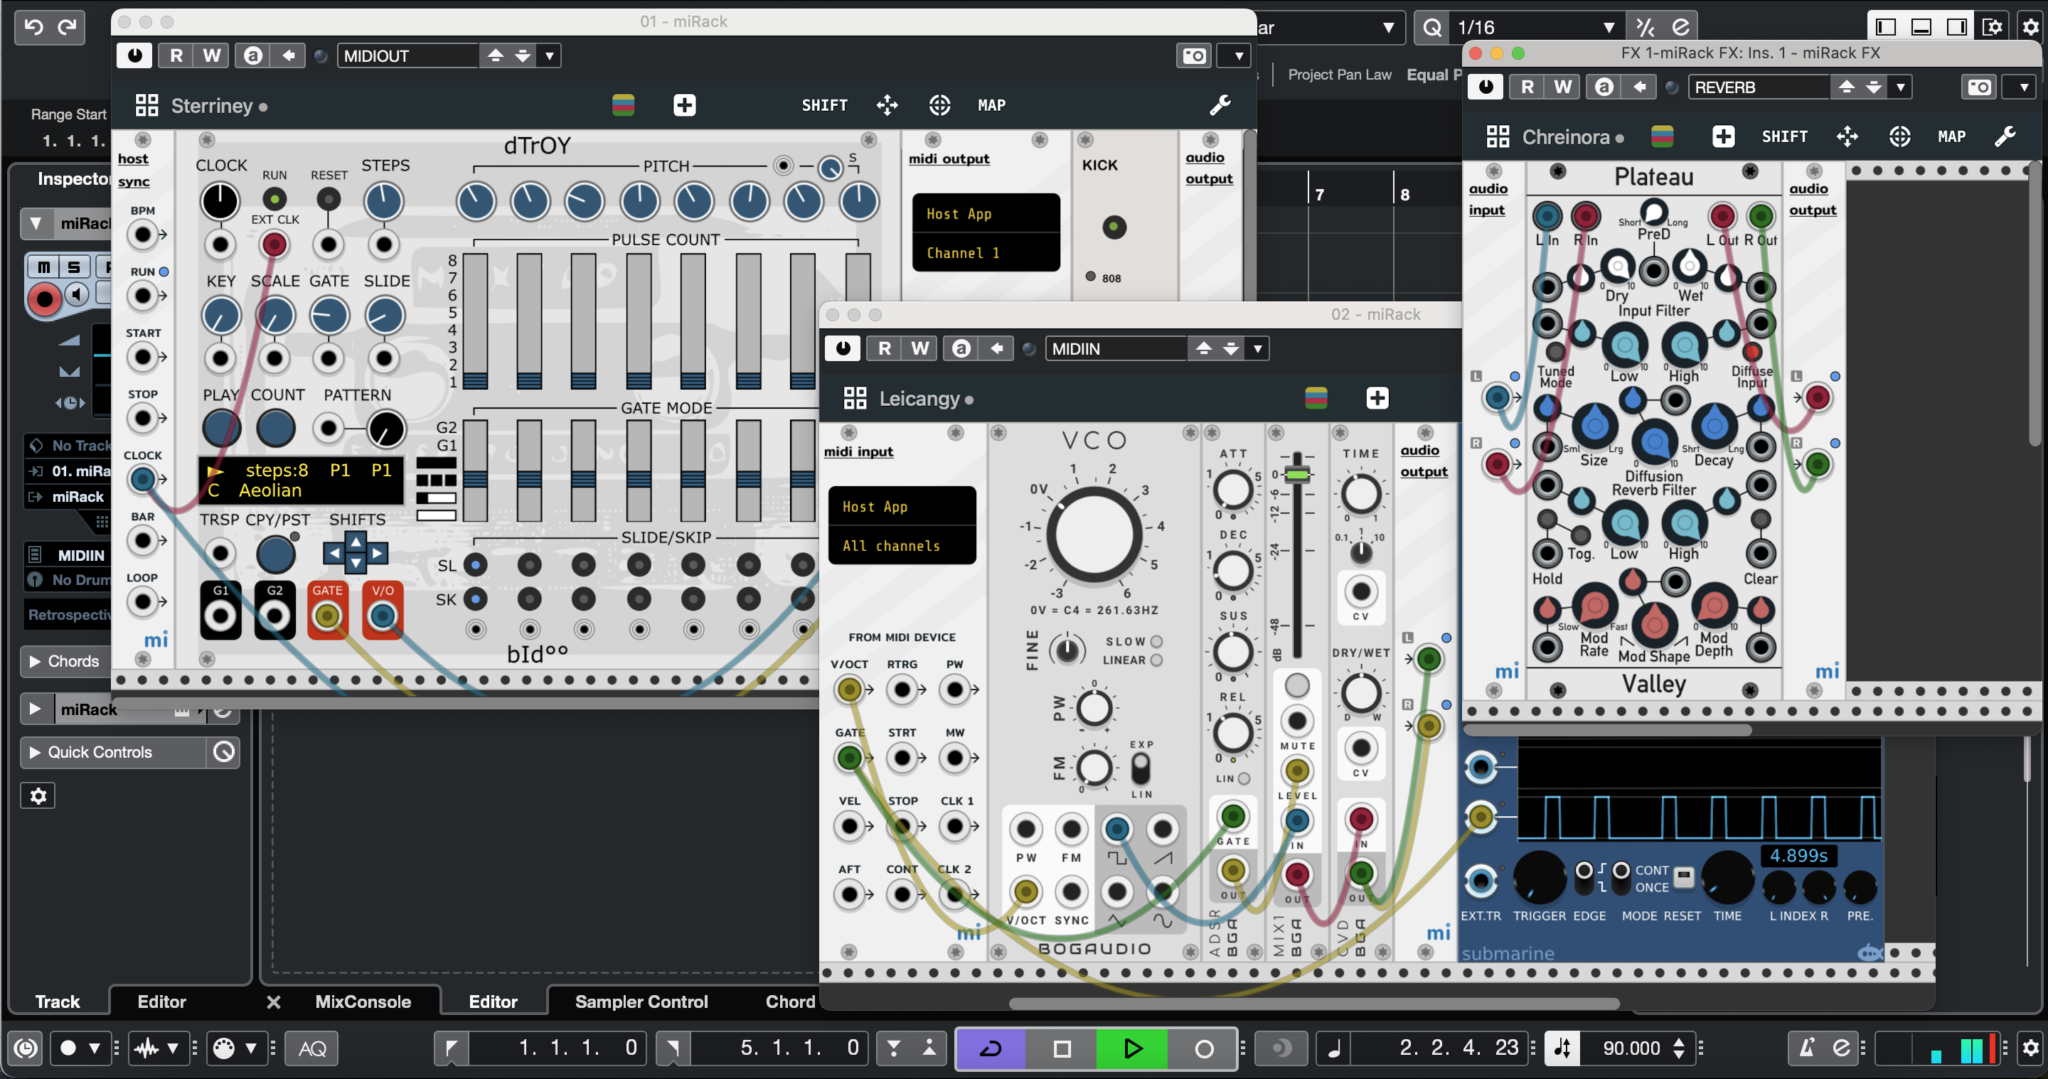Click the add-module plus icon in the Leicangy rack
Viewport: 2048px width, 1079px height.
pyautogui.click(x=1377, y=397)
